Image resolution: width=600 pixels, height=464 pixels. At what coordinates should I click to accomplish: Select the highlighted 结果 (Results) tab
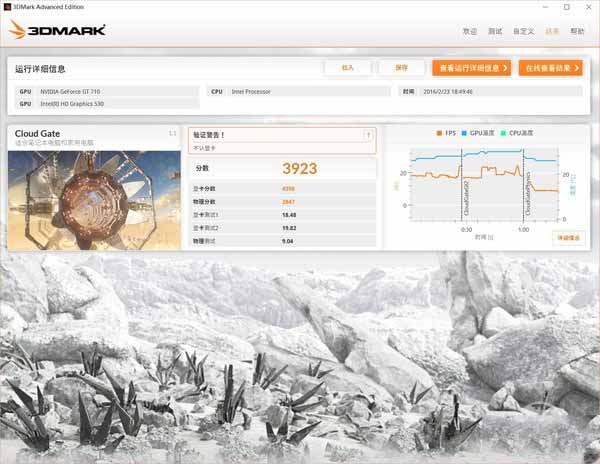click(552, 31)
